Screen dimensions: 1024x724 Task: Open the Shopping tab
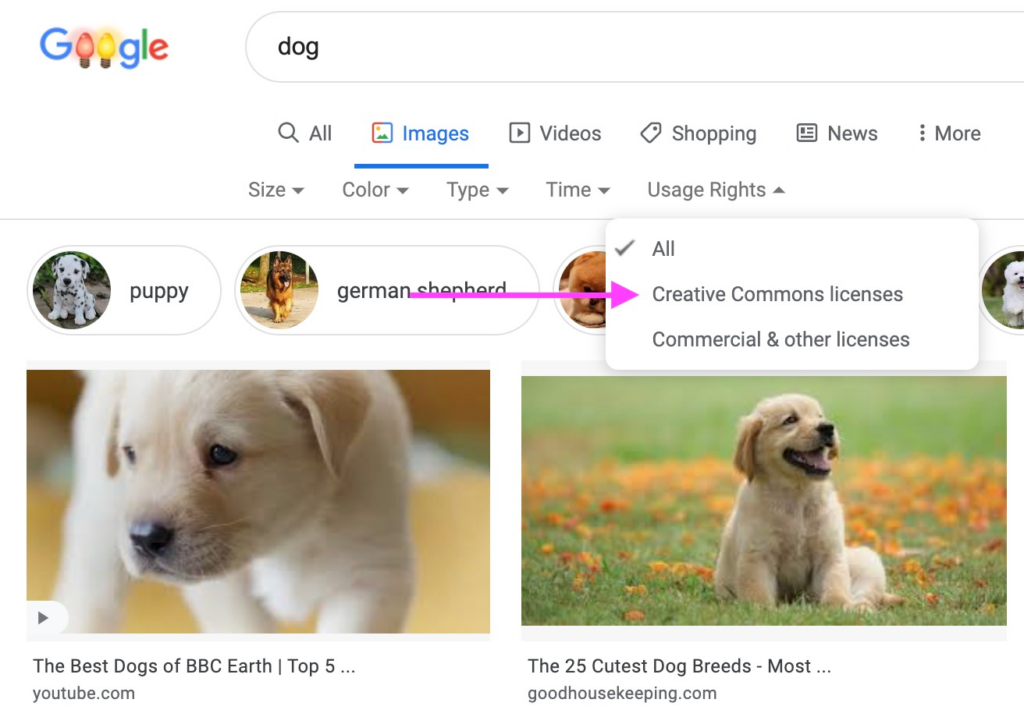698,133
